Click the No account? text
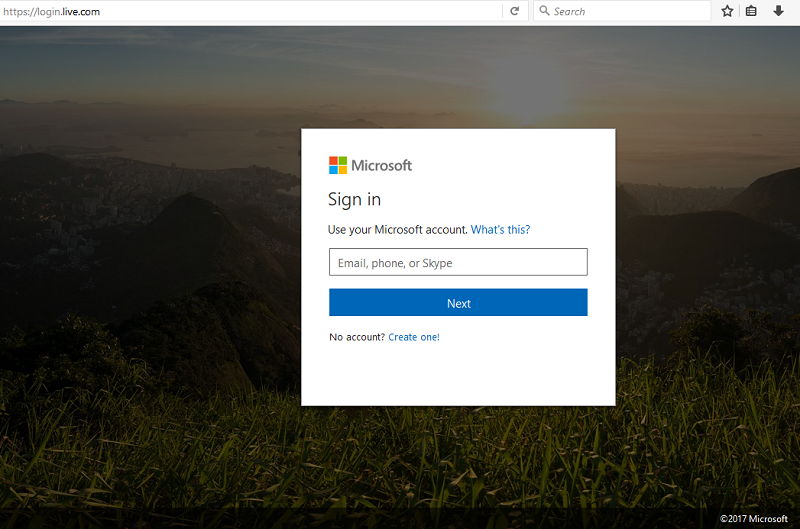Screen dimensions: 800x529 pyautogui.click(x=357, y=337)
